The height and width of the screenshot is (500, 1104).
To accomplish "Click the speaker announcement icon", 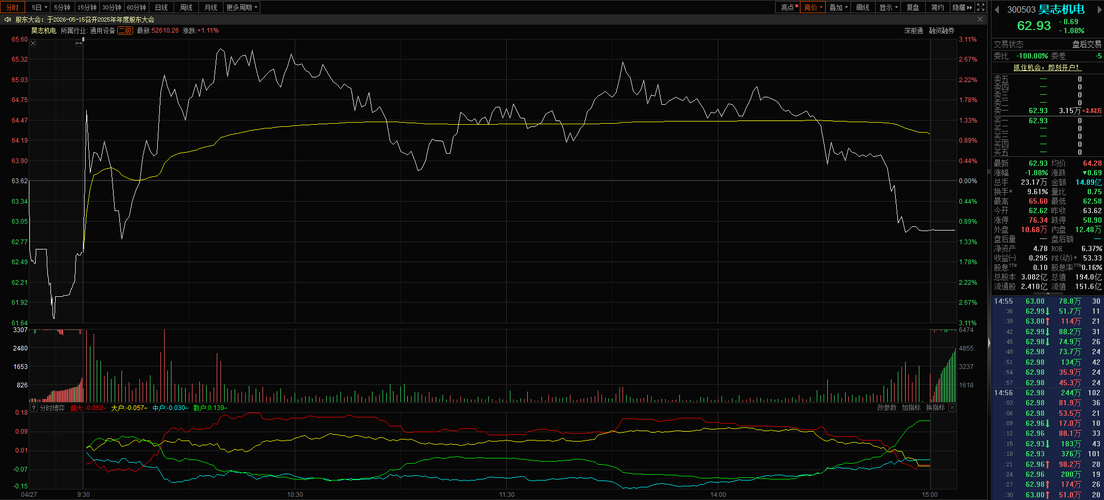I will pyautogui.click(x=7, y=20).
